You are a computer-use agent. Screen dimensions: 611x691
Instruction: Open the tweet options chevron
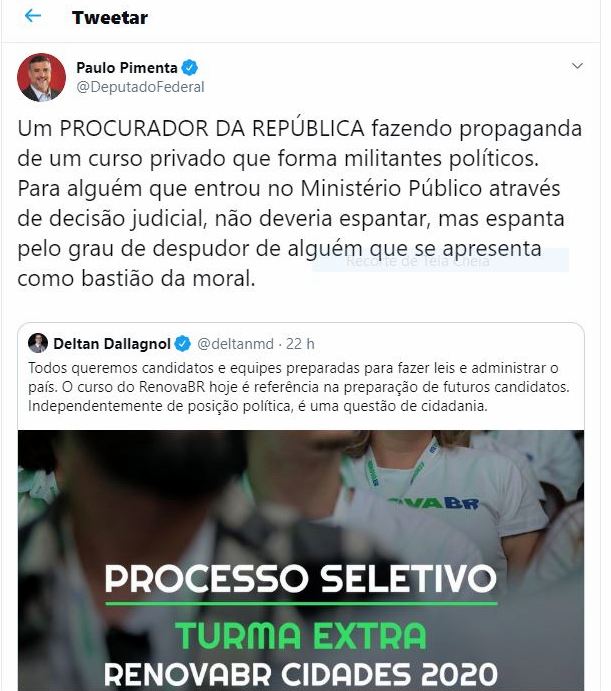pyautogui.click(x=577, y=66)
